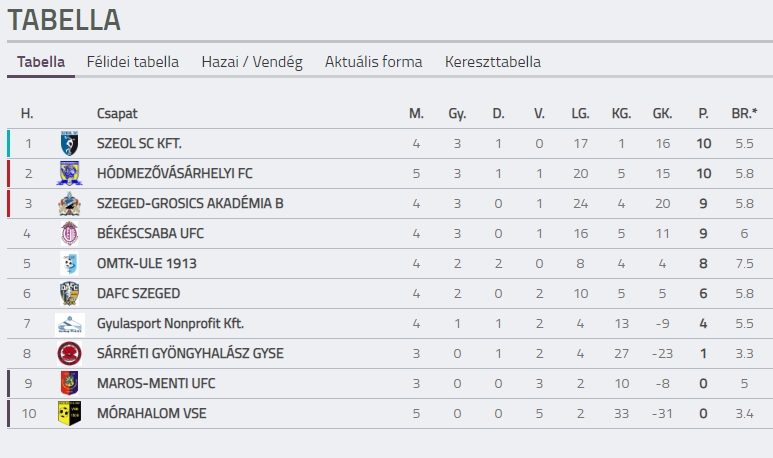This screenshot has width=773, height=458.
Task: Switch to the Félidei tabella tab
Action: pos(133,62)
